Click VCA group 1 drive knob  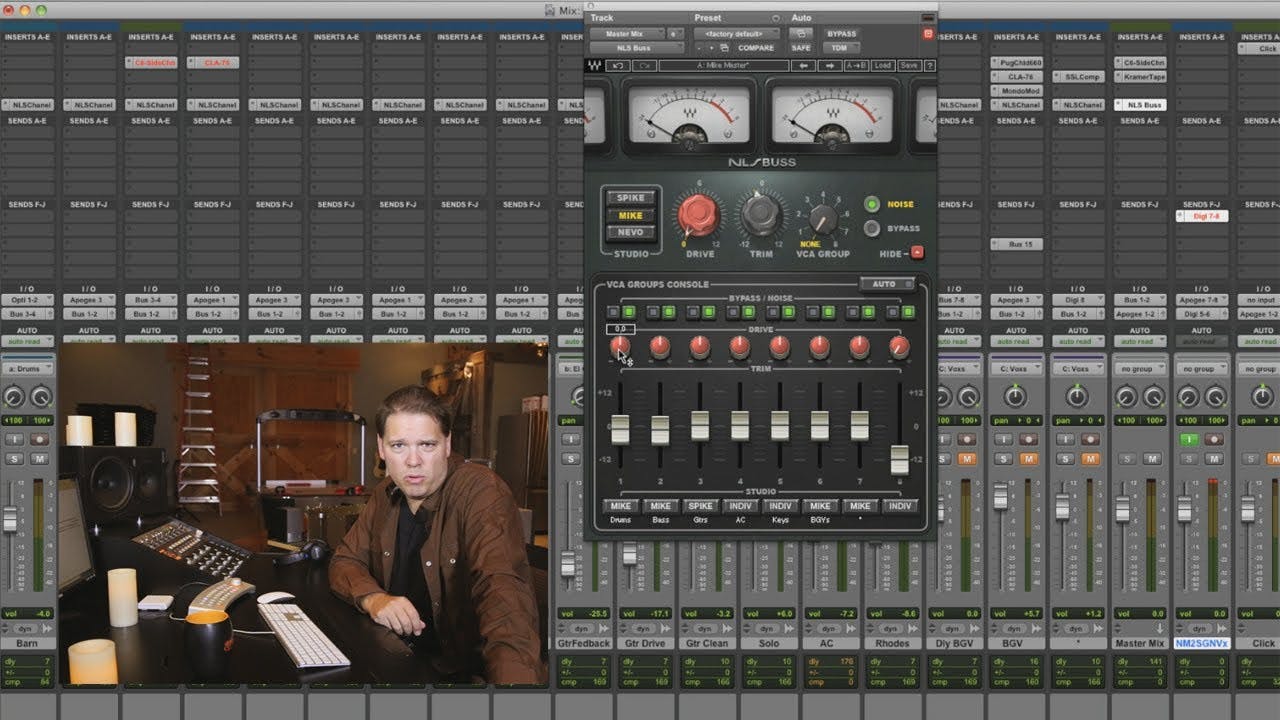click(x=620, y=346)
